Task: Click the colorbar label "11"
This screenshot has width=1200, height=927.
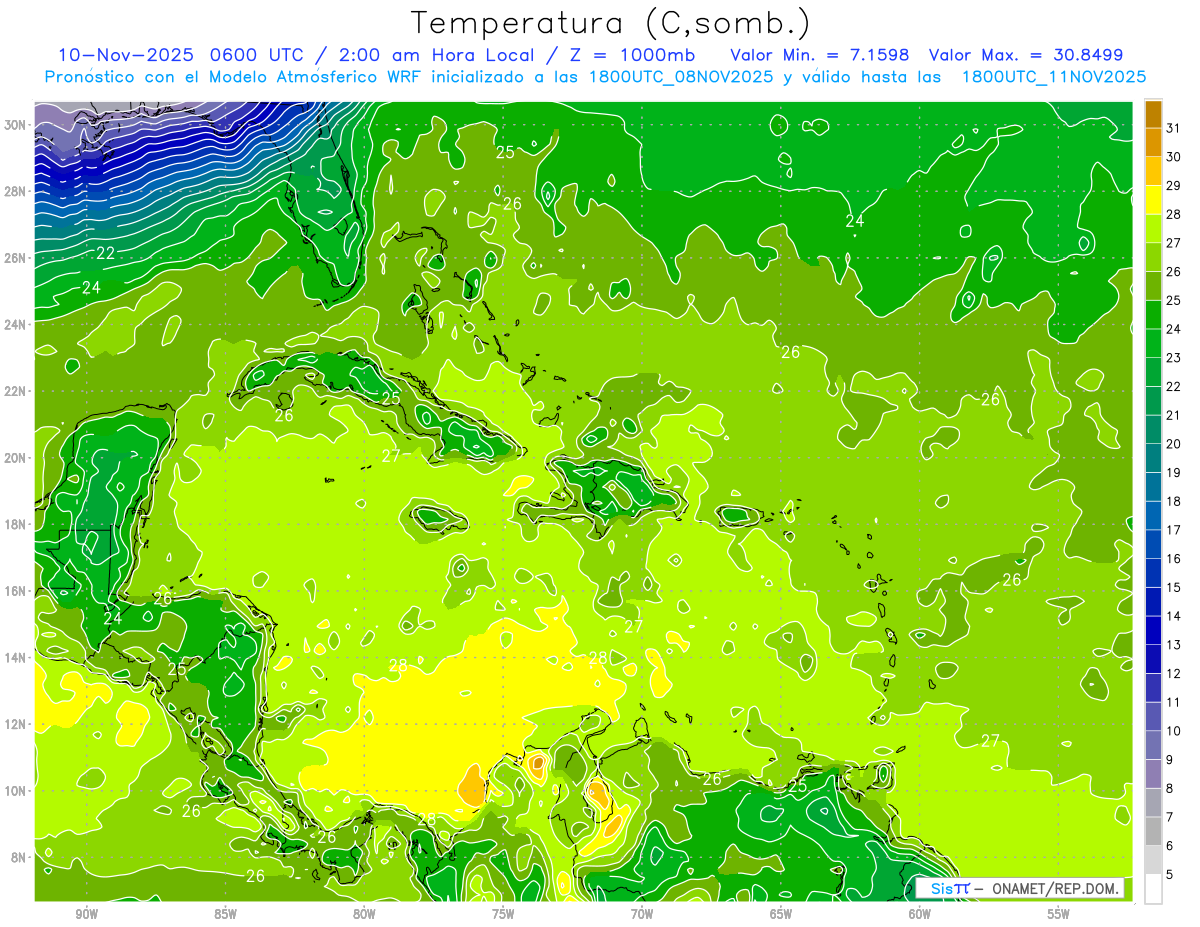Action: pos(1174,702)
